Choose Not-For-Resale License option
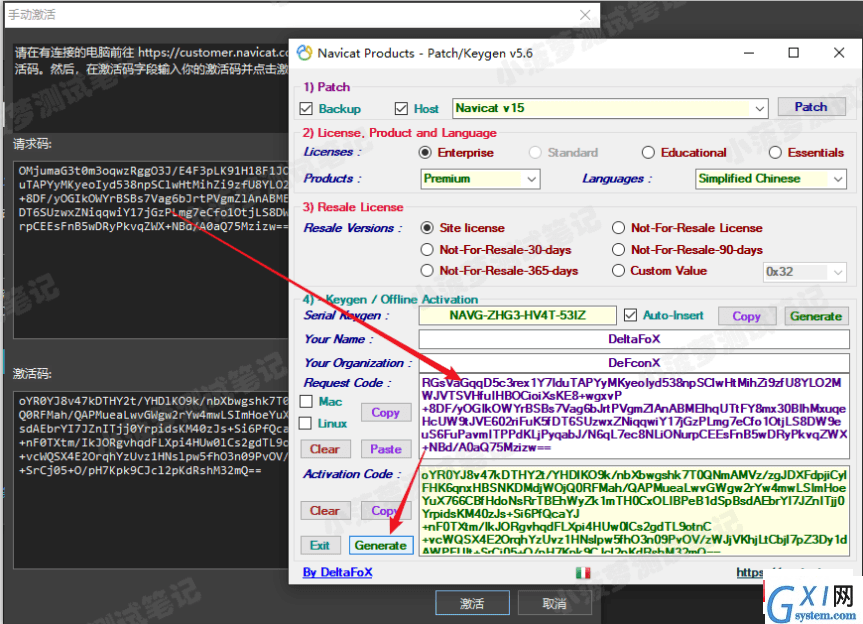Viewport: 863px width, 624px height. pos(619,228)
